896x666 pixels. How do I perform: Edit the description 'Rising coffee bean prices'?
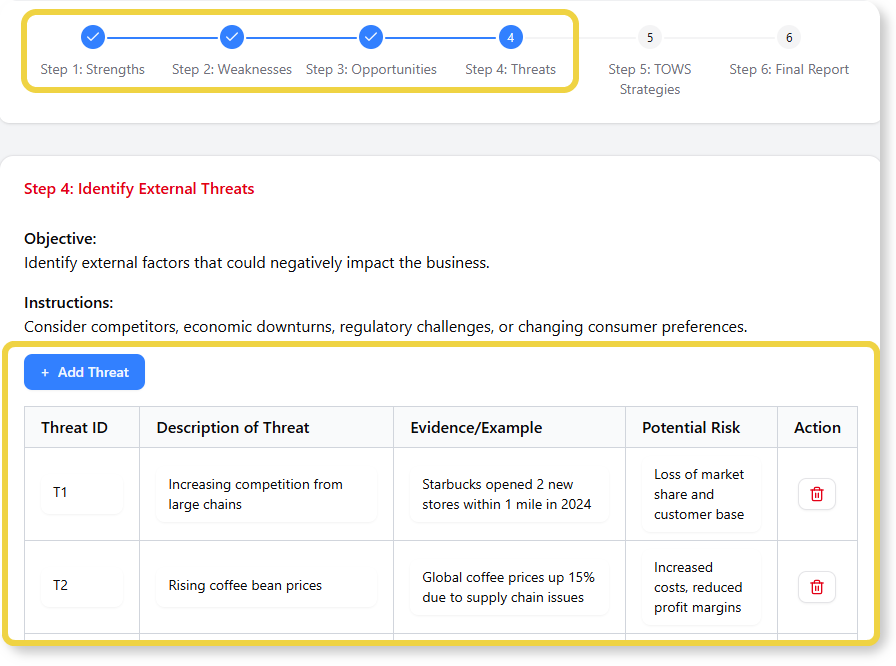(x=266, y=587)
